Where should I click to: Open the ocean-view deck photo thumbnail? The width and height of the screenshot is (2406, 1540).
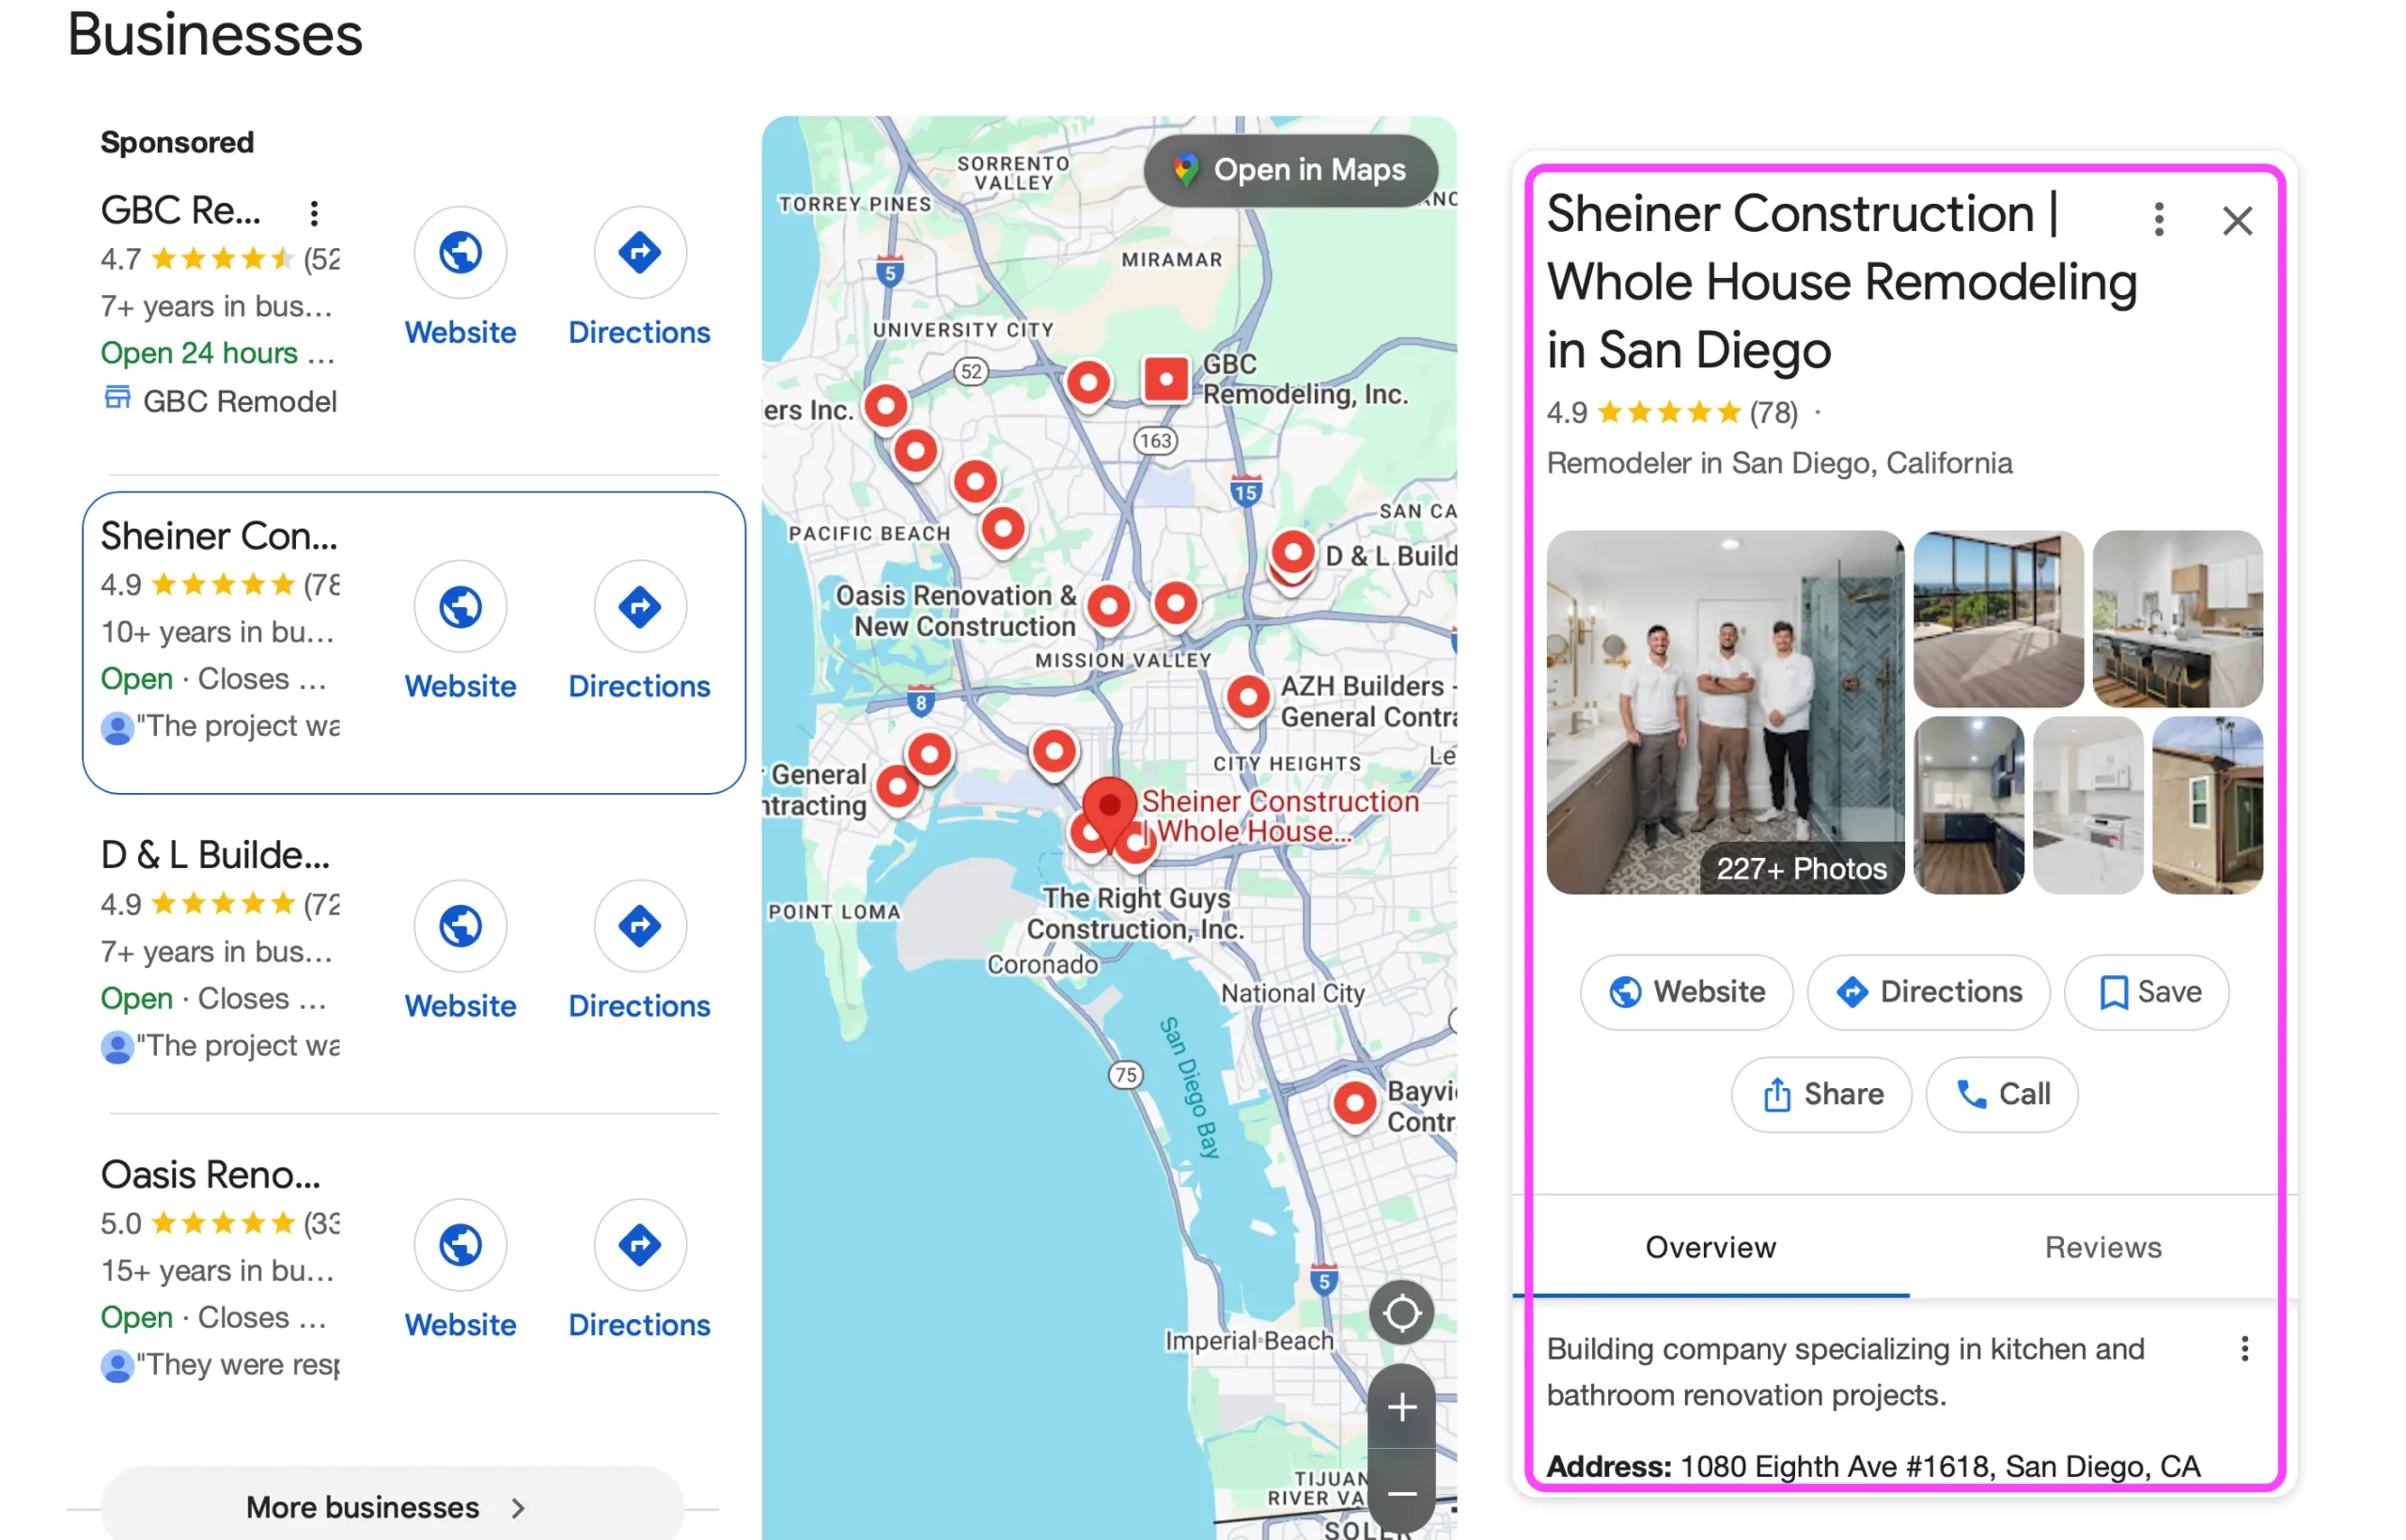tap(1997, 619)
